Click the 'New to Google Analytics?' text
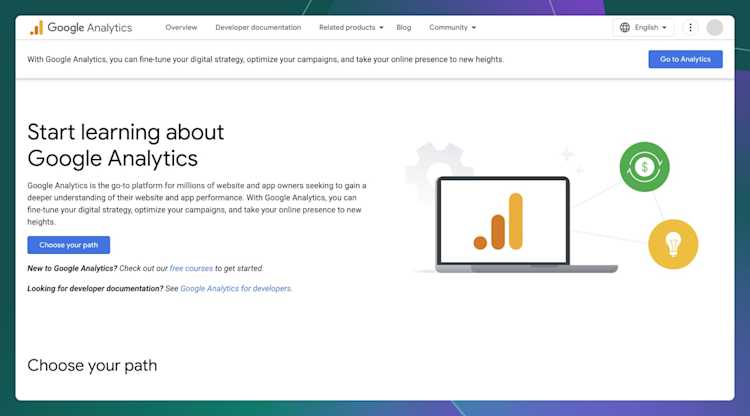Viewport: 750px width, 416px height. [72, 268]
